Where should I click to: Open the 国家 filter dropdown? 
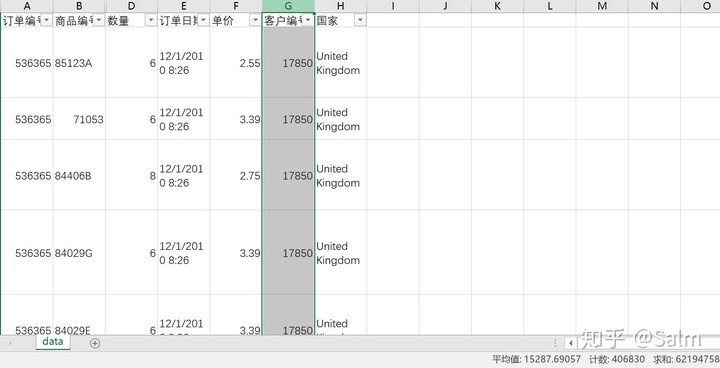[x=360, y=21]
